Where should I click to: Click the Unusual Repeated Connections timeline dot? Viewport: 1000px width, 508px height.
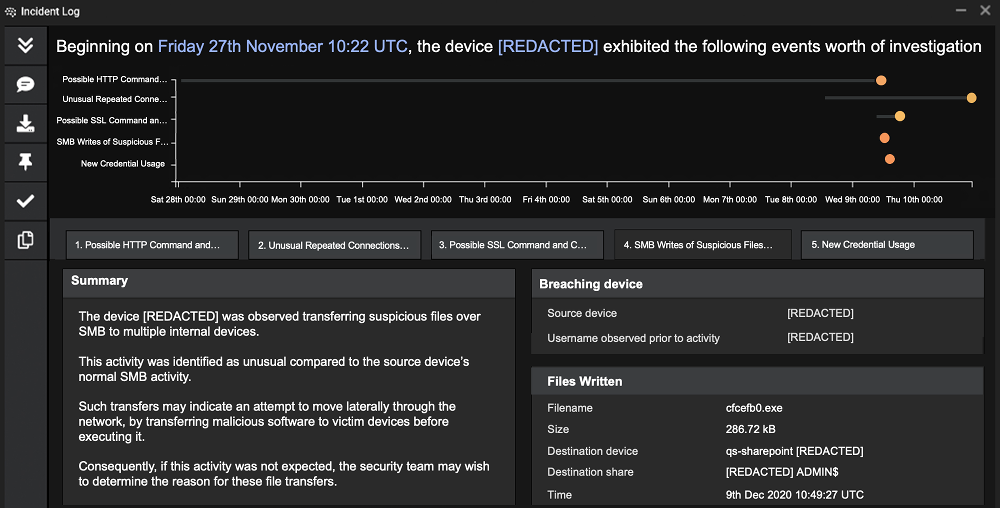972,98
